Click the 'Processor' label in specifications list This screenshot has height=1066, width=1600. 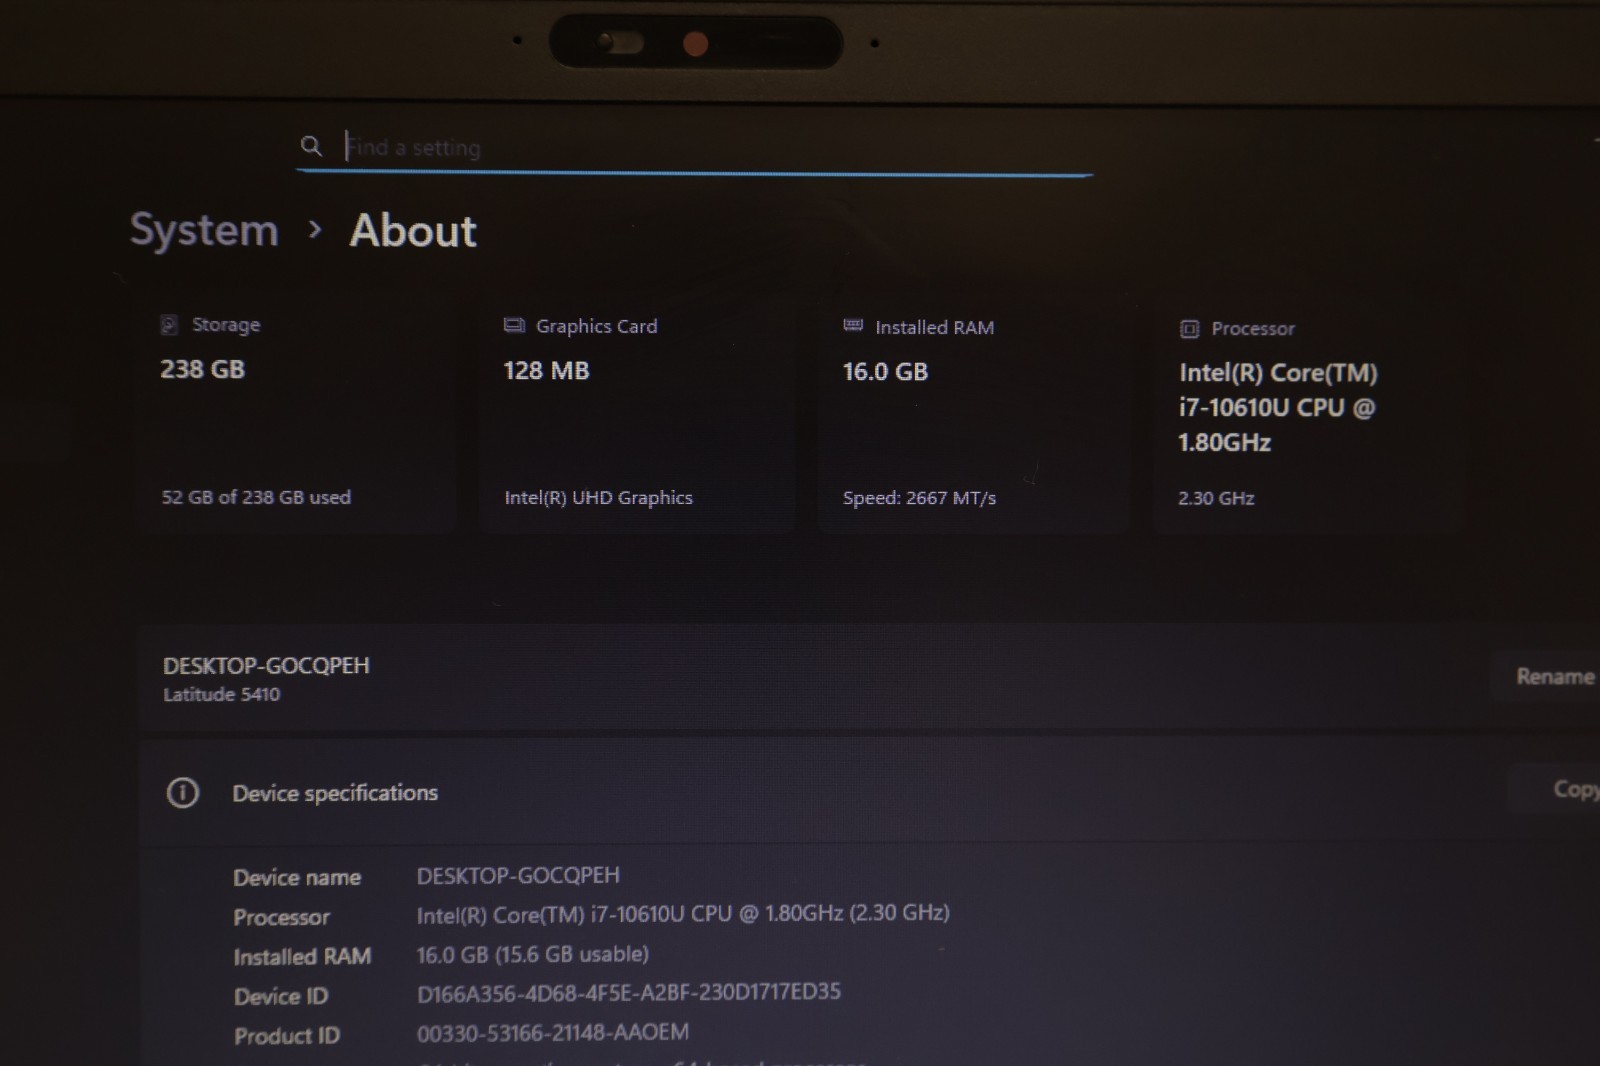click(281, 917)
